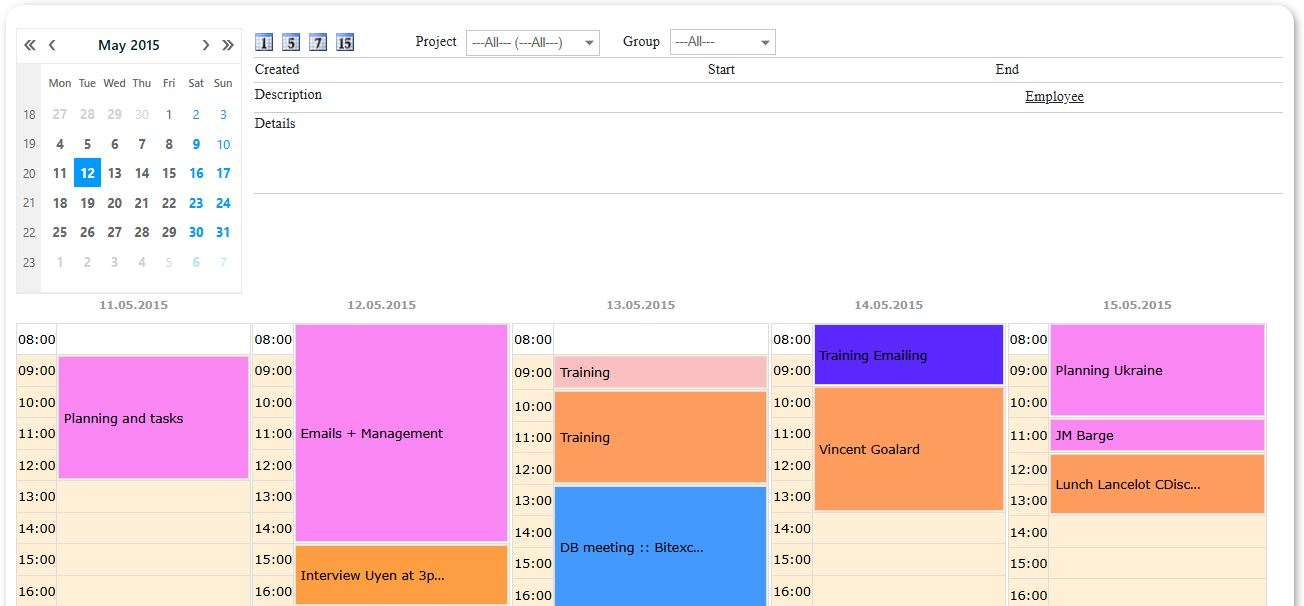Open the Emails + Management event
This screenshot has height=606, width=1304.
[402, 433]
